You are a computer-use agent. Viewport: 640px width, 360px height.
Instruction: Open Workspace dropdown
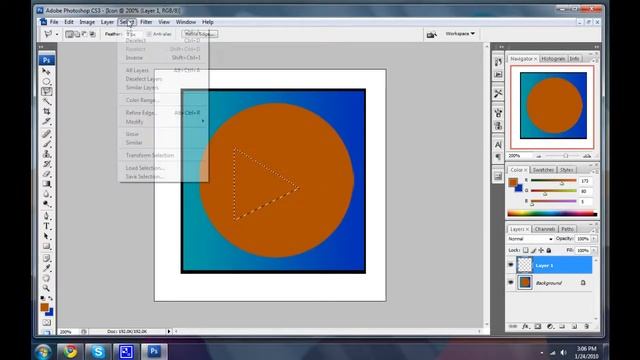pyautogui.click(x=460, y=34)
